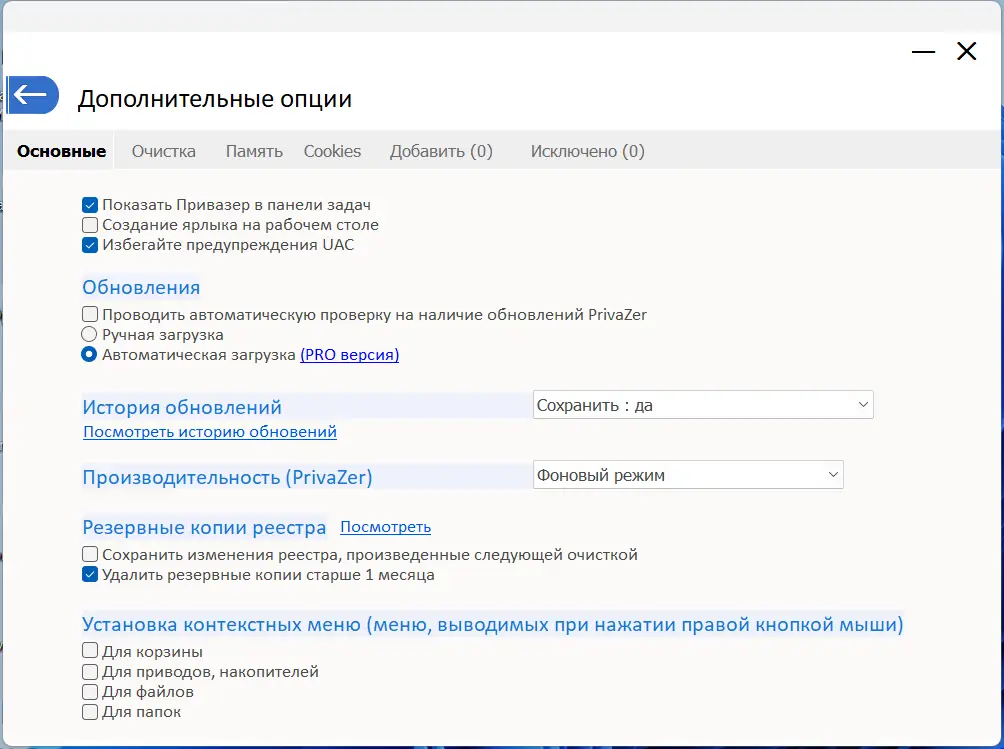Image resolution: width=1004 pixels, height=749 pixels.
Task: Uncheck Показать Привазер в панели задач
Action: (90, 205)
